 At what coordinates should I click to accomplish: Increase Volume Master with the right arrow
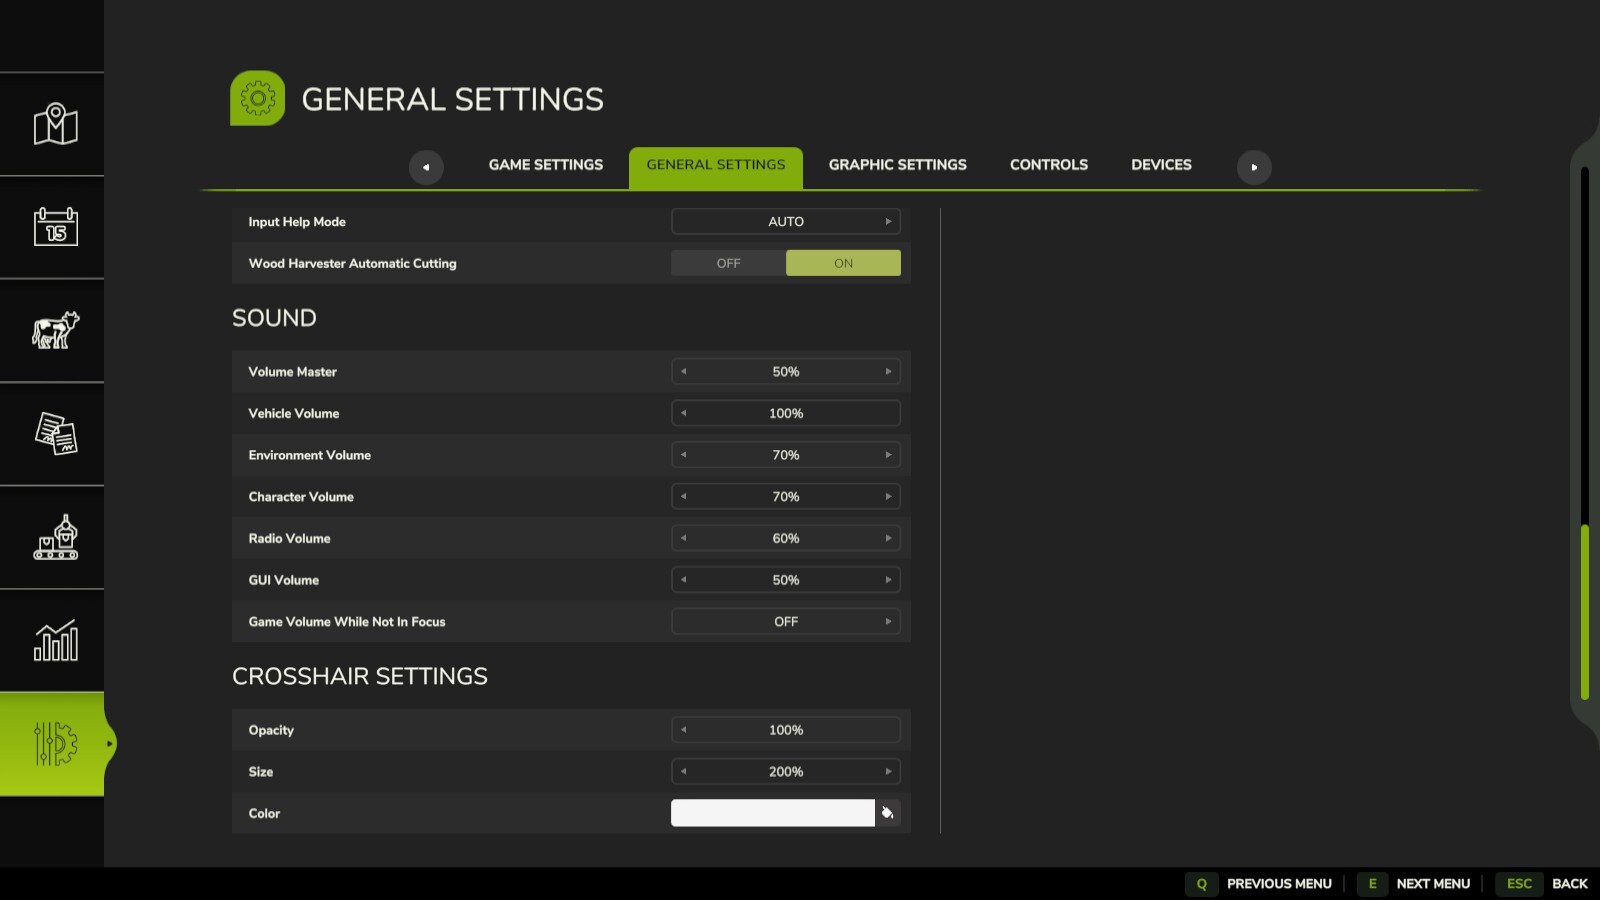point(887,371)
